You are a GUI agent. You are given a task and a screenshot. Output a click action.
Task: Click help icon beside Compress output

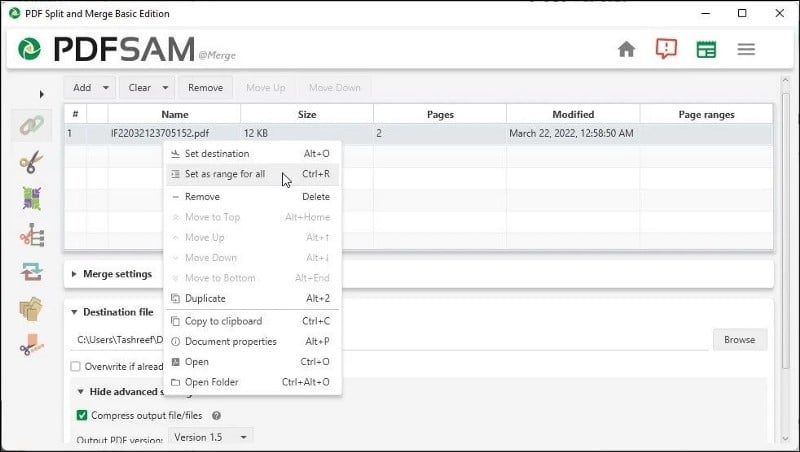pos(216,416)
